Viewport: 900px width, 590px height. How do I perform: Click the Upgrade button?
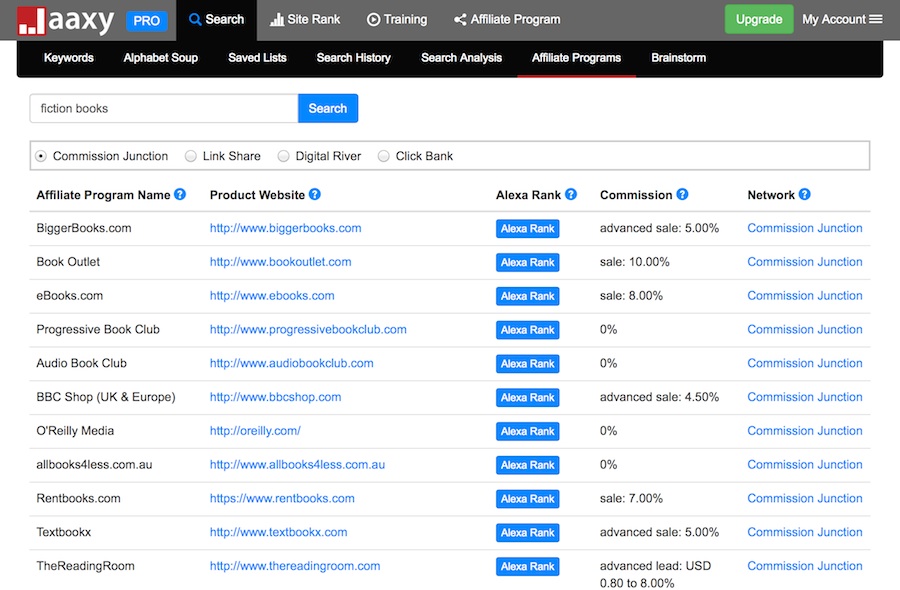click(x=759, y=20)
